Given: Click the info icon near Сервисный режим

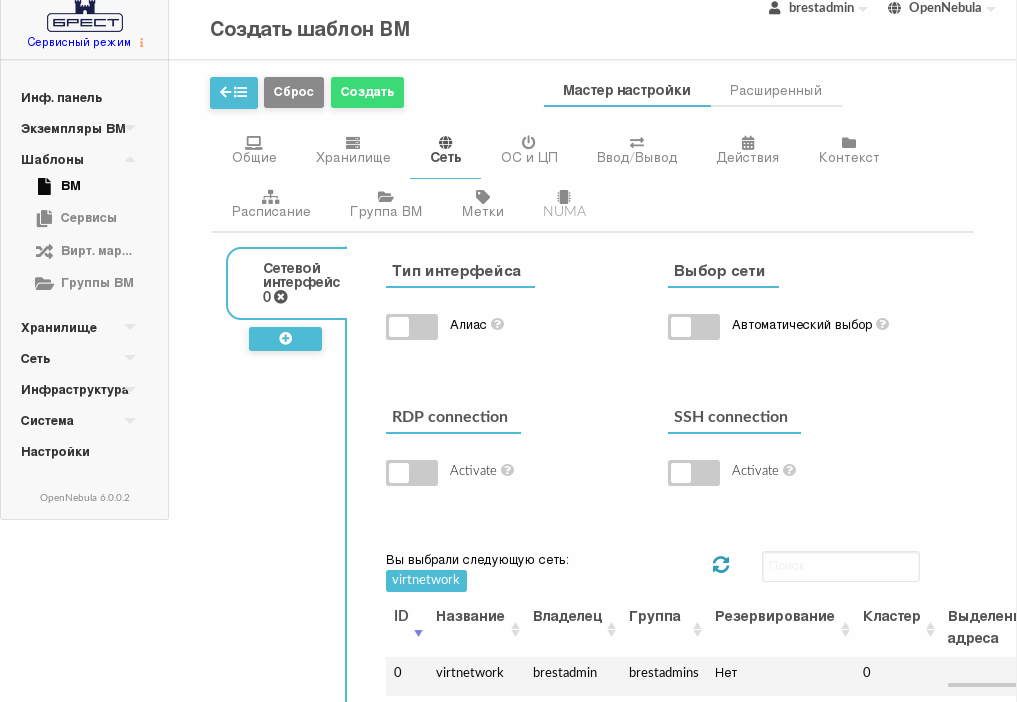Looking at the screenshot, I should (142, 43).
